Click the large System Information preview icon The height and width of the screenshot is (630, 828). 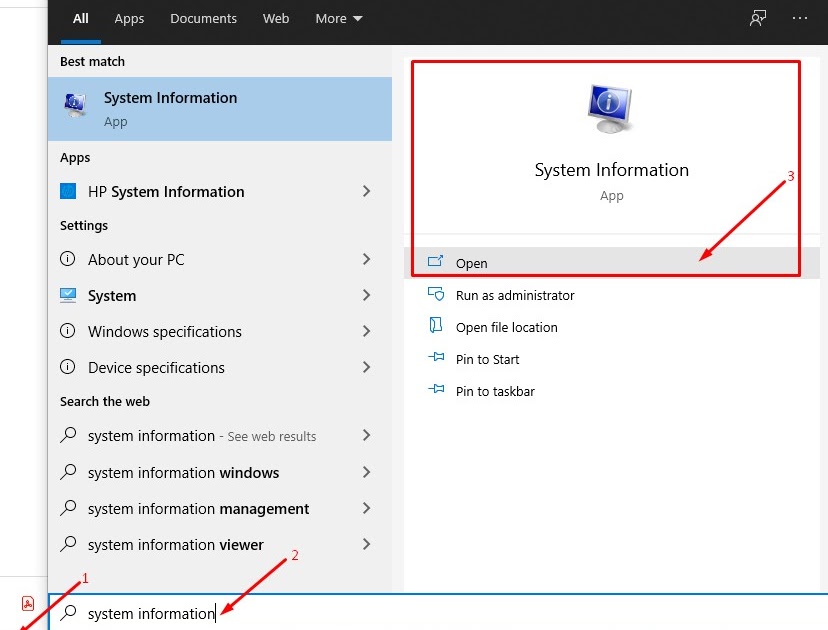tap(610, 109)
